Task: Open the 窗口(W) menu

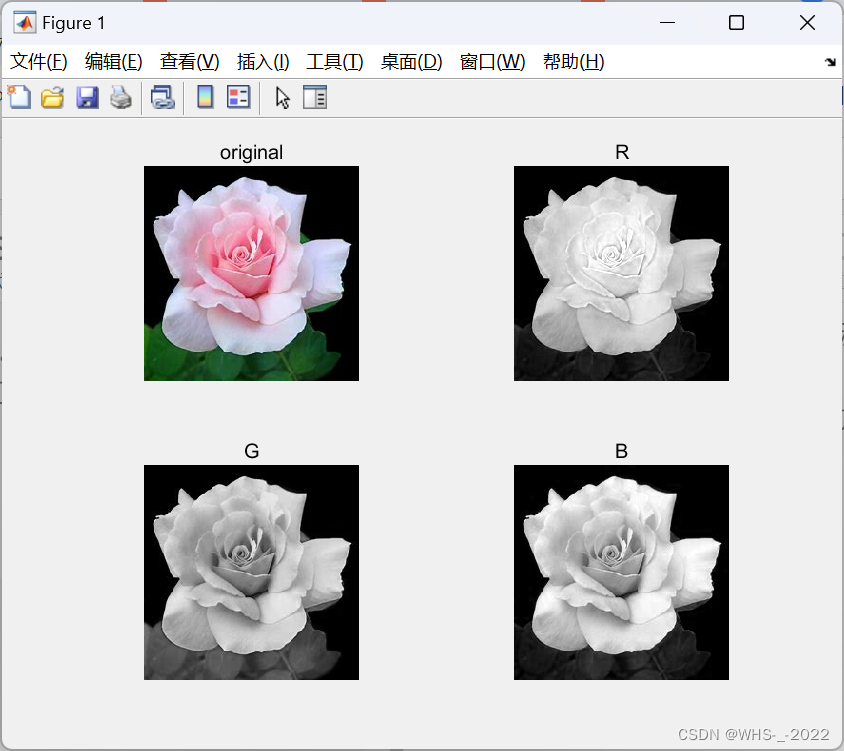Action: [493, 62]
